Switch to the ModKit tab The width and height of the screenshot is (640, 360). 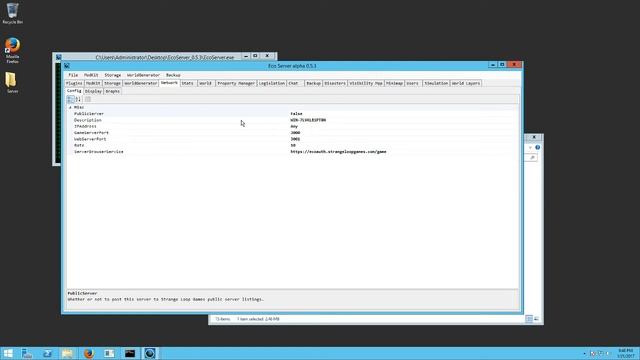(x=93, y=83)
